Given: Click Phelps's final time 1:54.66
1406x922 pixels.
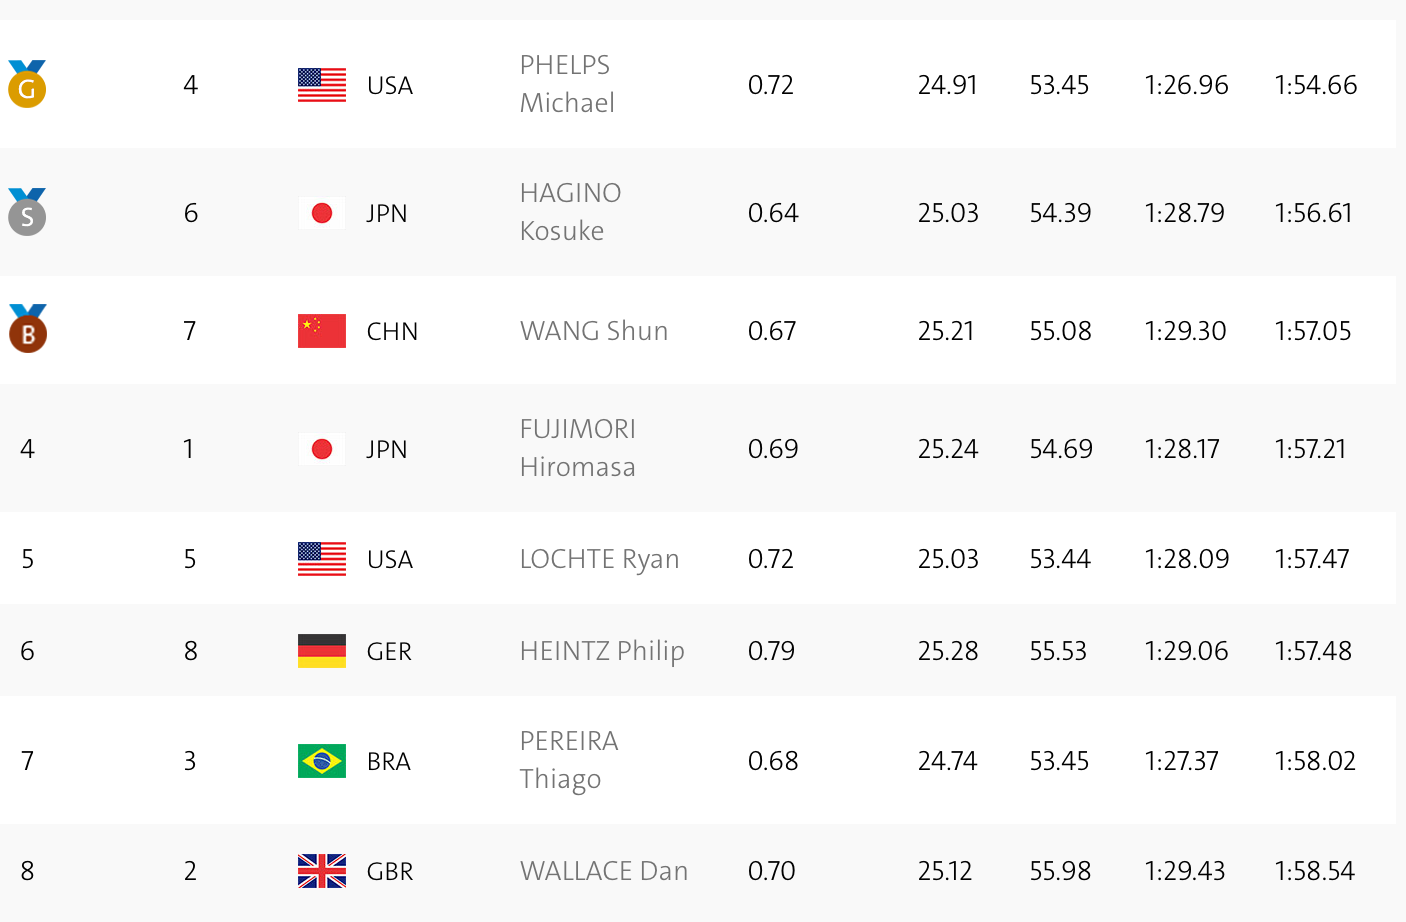Looking at the screenshot, I should coord(1315,85).
